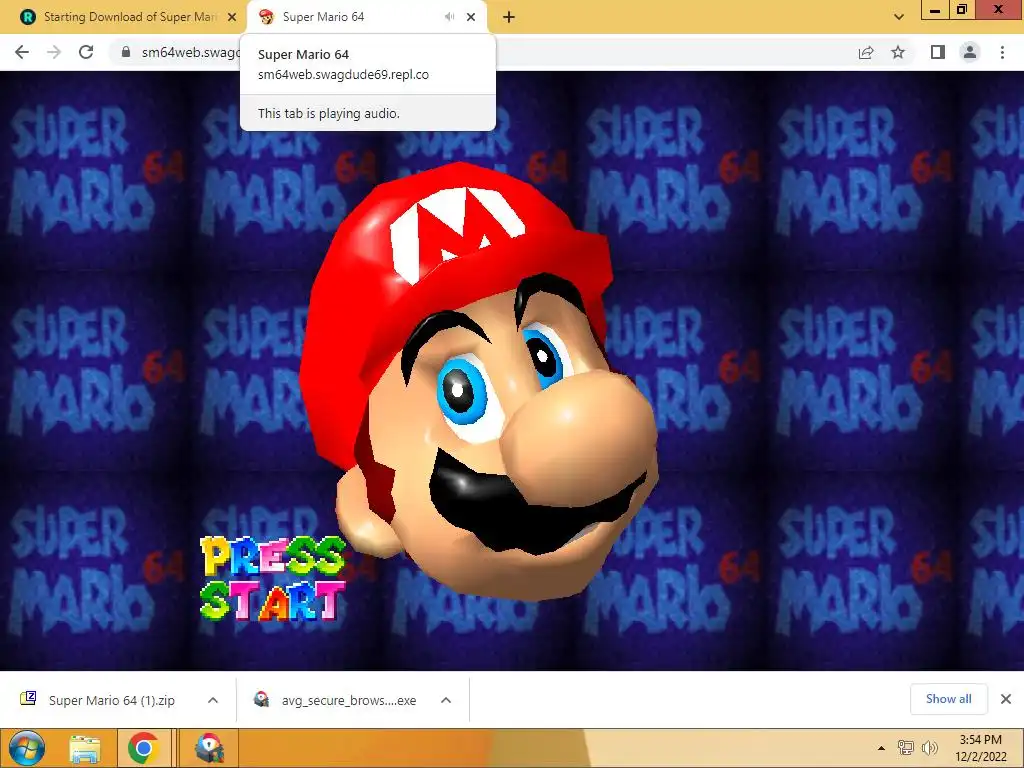The height and width of the screenshot is (768, 1024).
Task: Go back to the previous page
Action: 22,52
